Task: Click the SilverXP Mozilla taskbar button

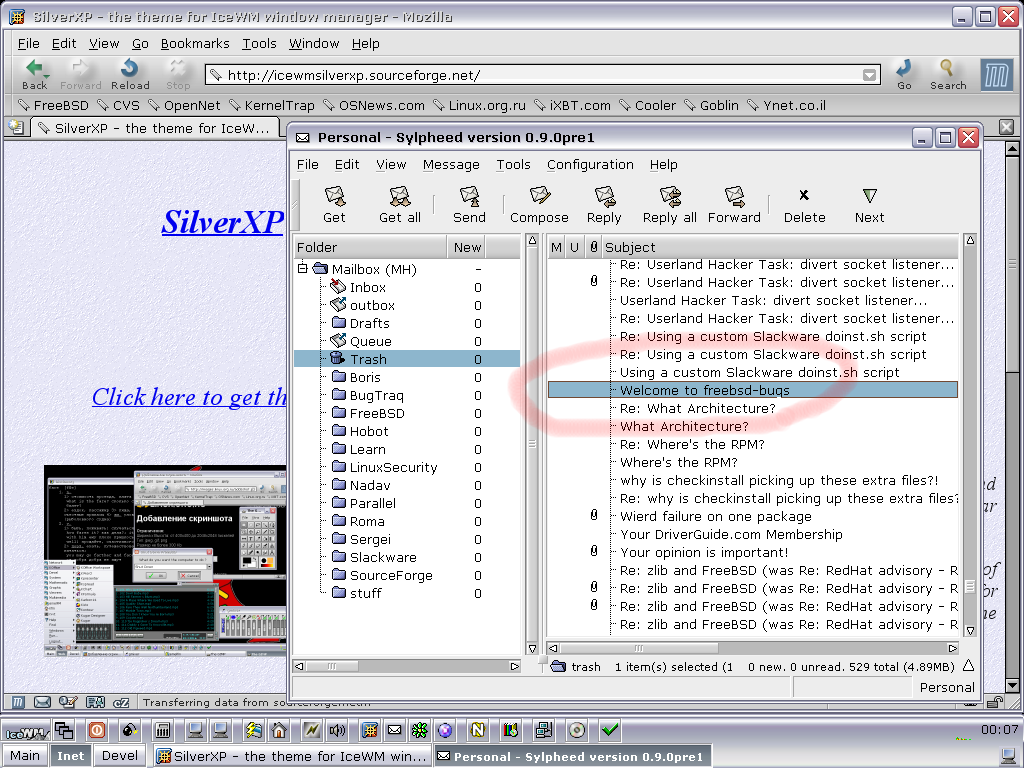Action: [x=293, y=756]
